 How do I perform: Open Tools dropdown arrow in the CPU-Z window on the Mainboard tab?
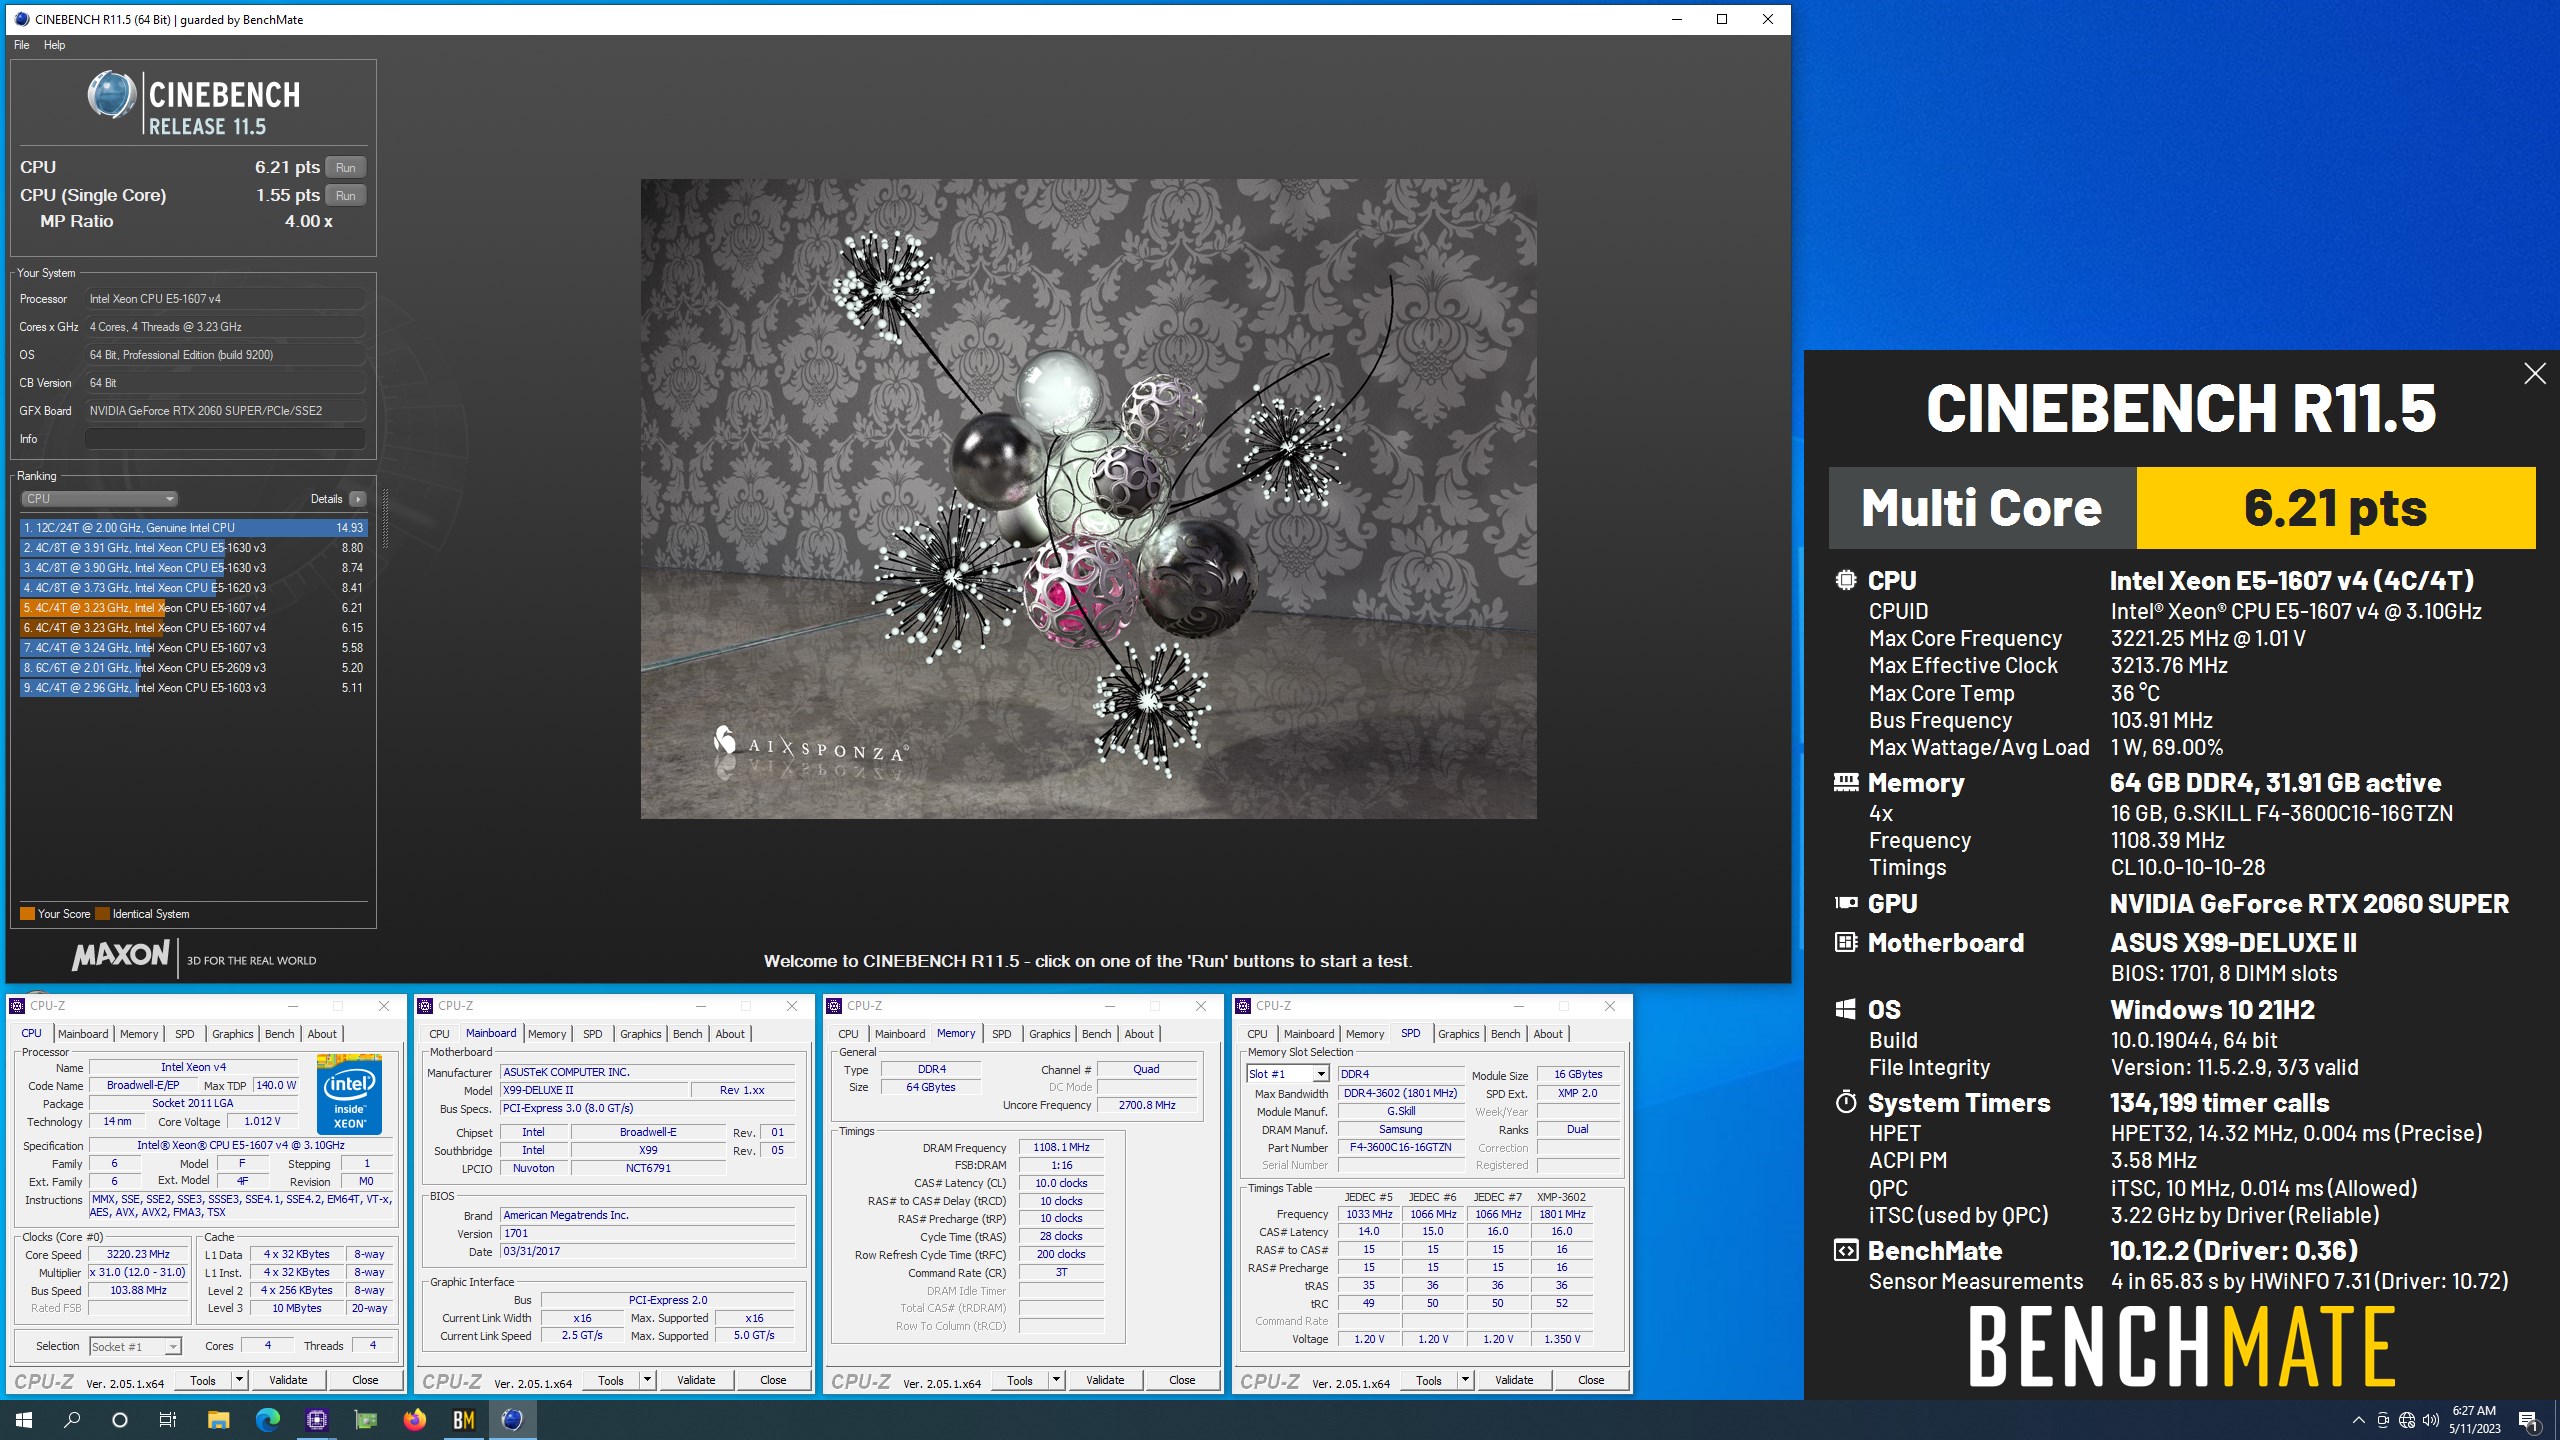click(x=647, y=1380)
